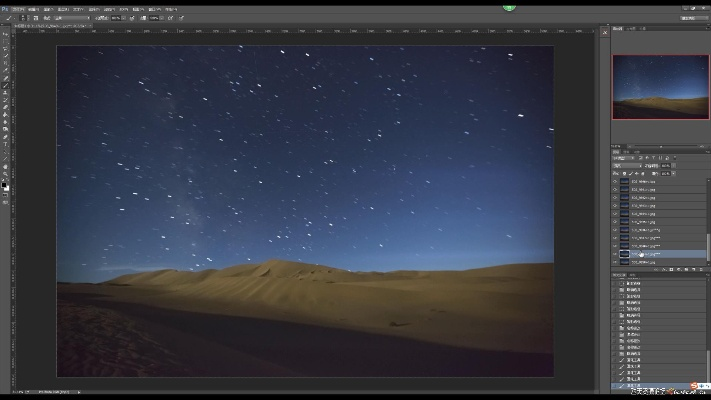The height and width of the screenshot is (400, 711).
Task: Click the Navigator preview thumbnail
Action: [x=652, y=87]
